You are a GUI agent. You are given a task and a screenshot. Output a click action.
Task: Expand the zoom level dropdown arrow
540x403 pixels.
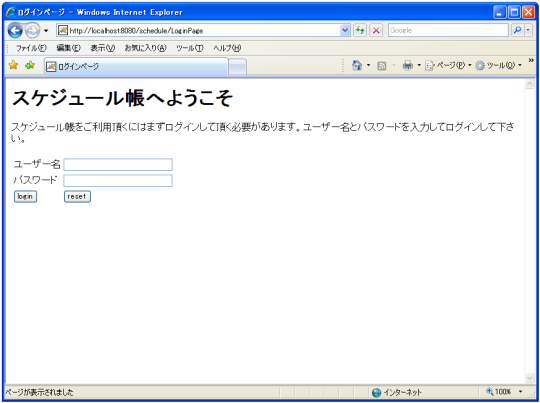520,392
